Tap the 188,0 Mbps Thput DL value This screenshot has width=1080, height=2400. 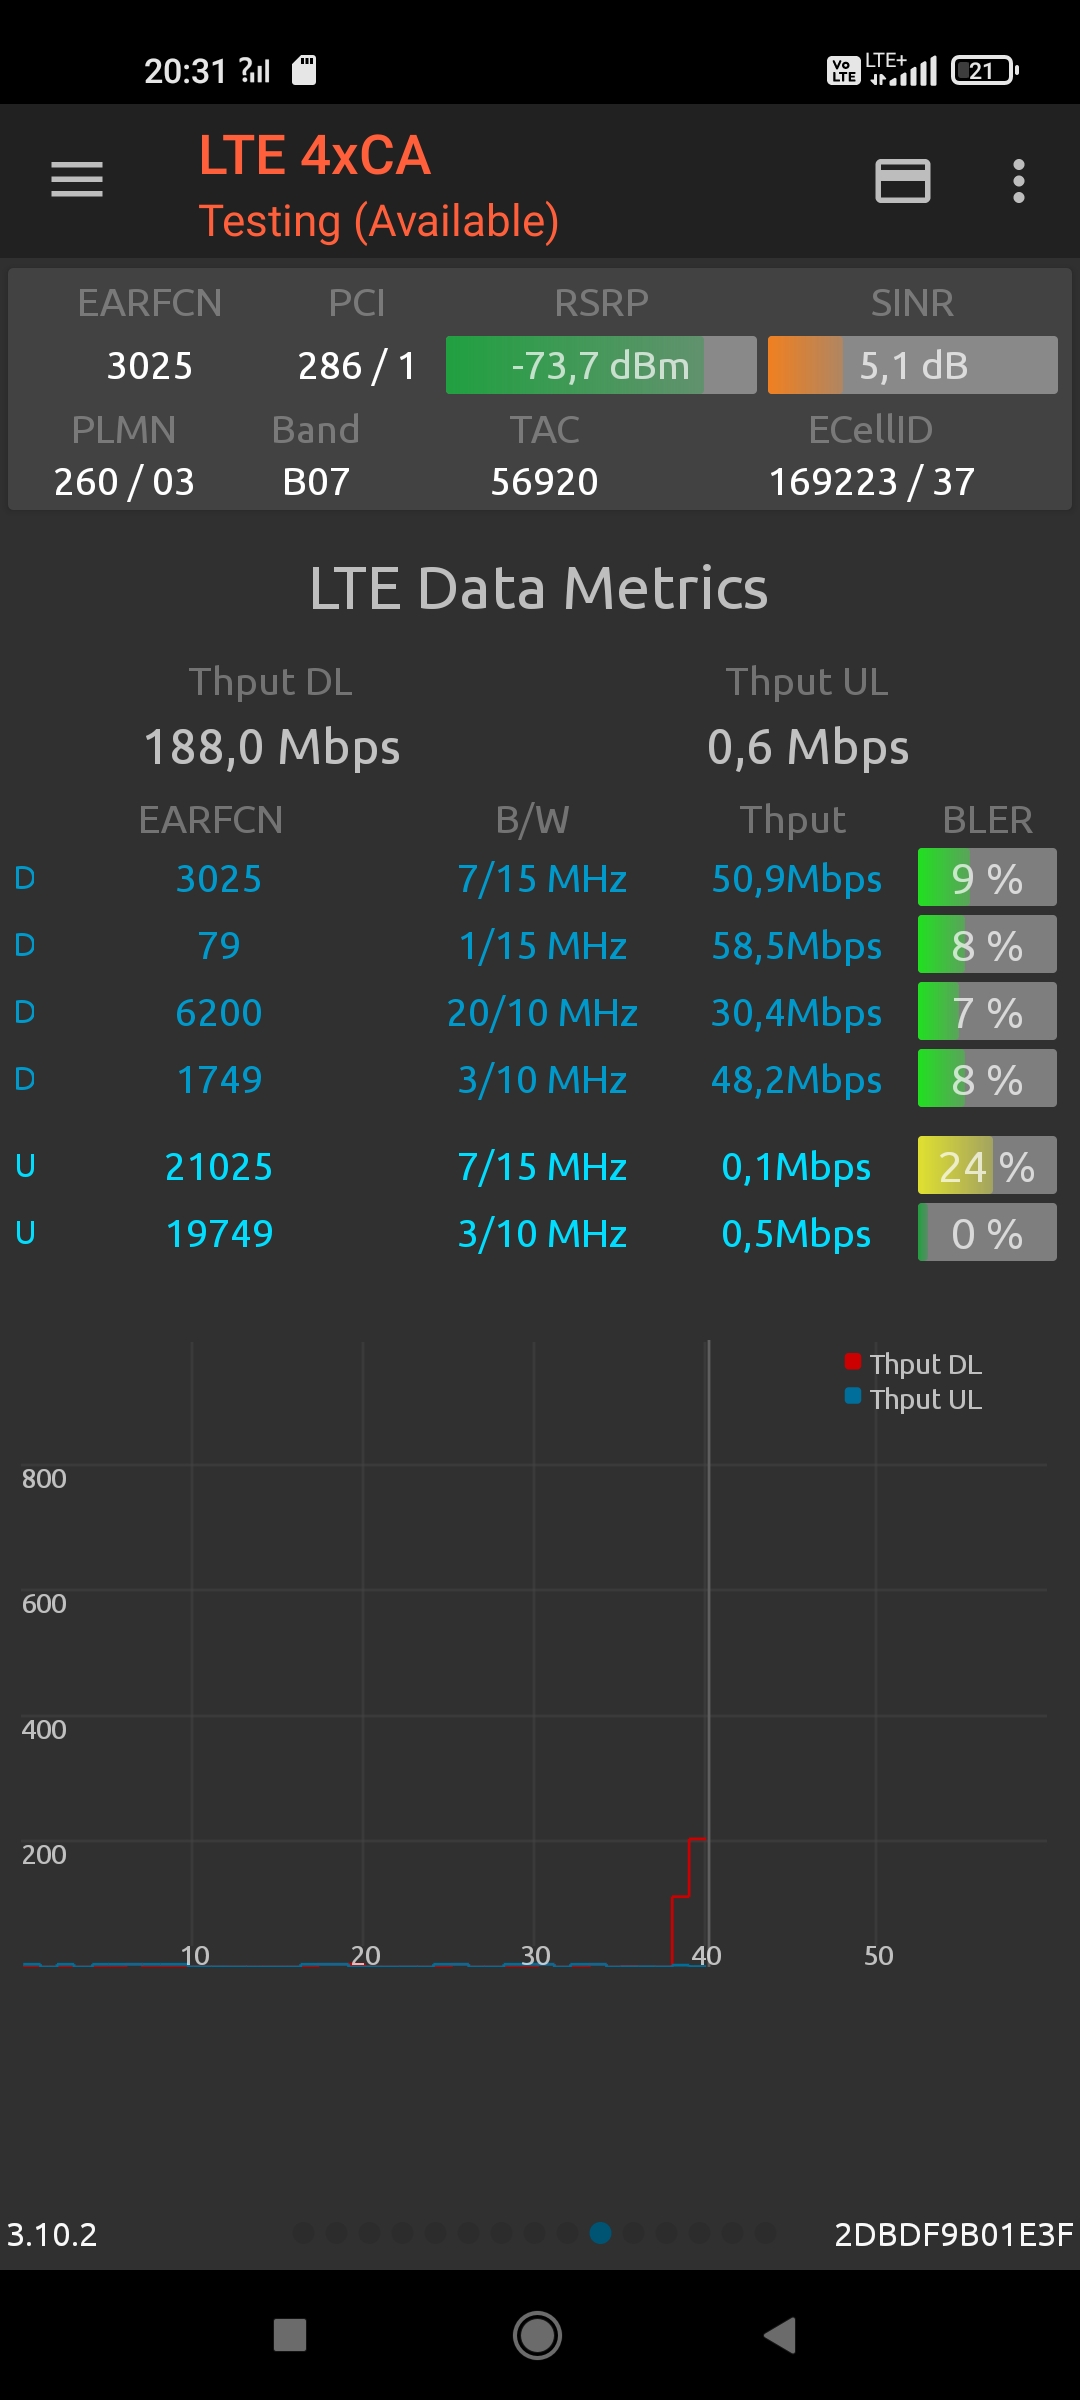(x=272, y=747)
